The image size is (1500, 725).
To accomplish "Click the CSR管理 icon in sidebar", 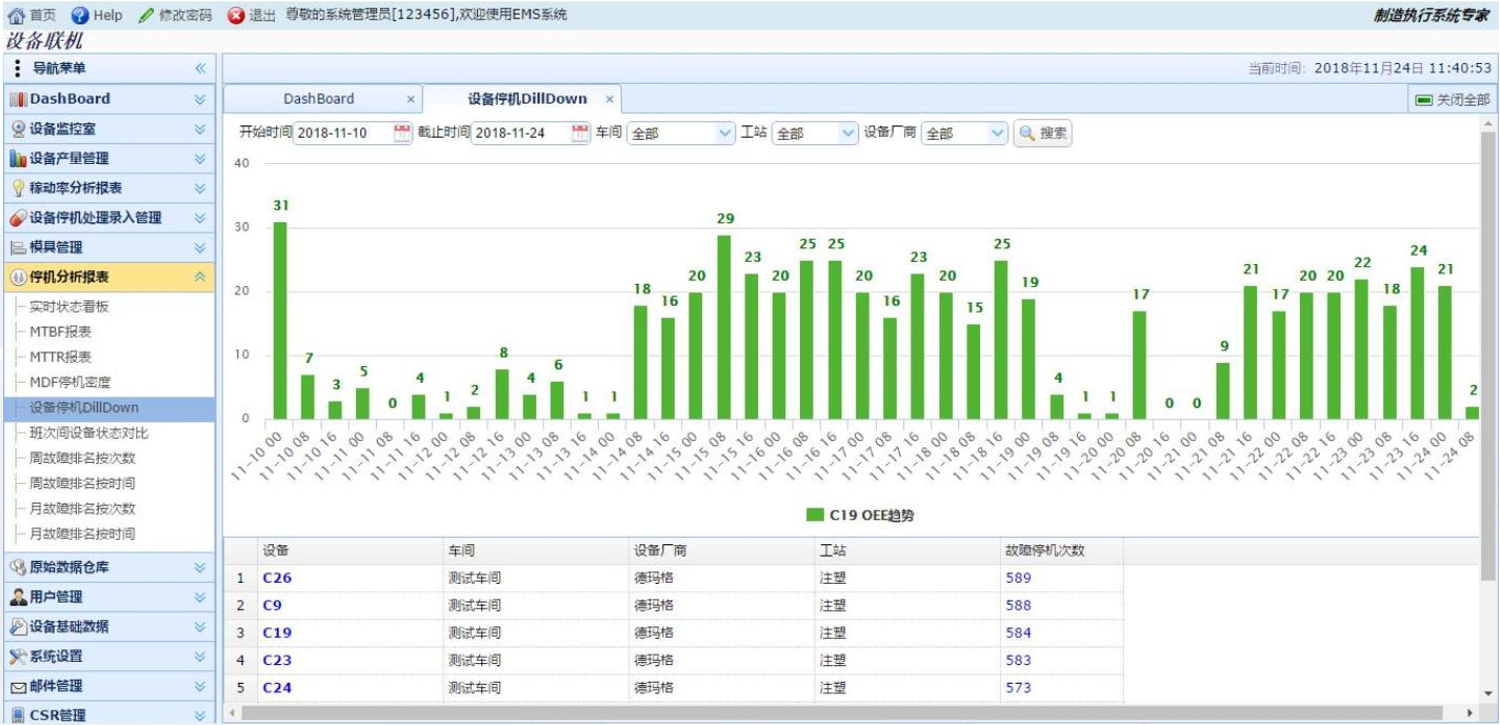I will click(x=18, y=715).
